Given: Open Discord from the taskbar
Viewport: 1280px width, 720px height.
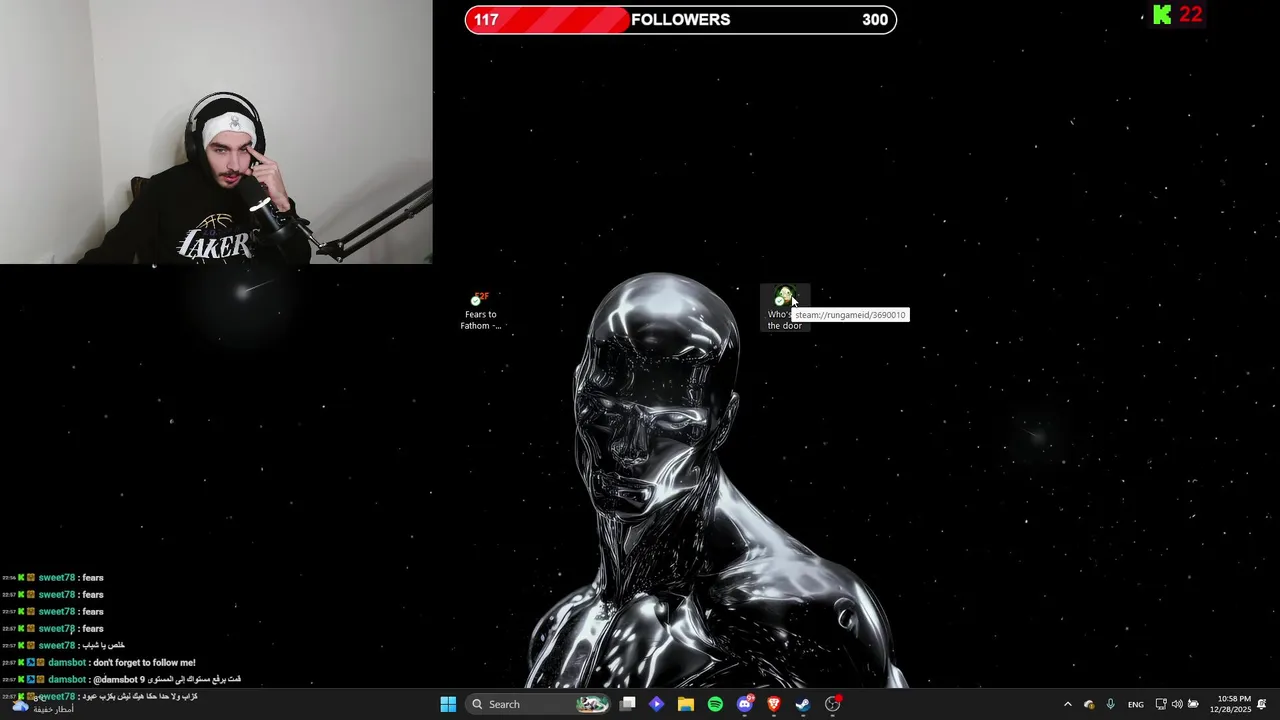Looking at the screenshot, I should pos(745,704).
